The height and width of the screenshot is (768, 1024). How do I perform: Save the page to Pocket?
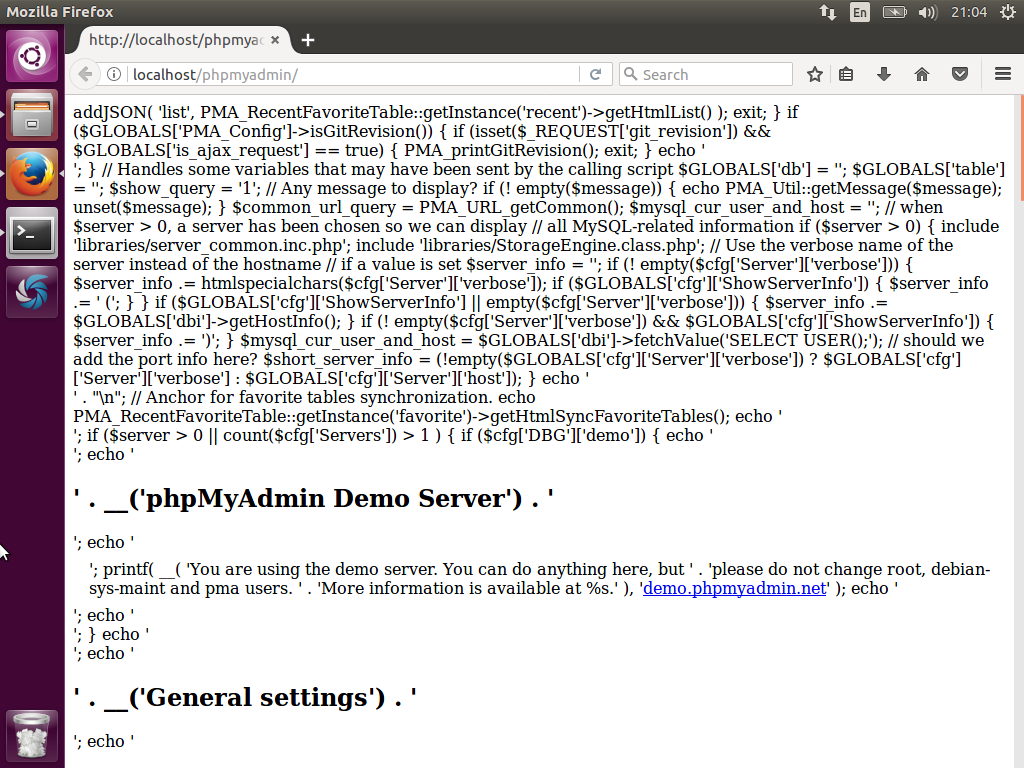[x=959, y=74]
